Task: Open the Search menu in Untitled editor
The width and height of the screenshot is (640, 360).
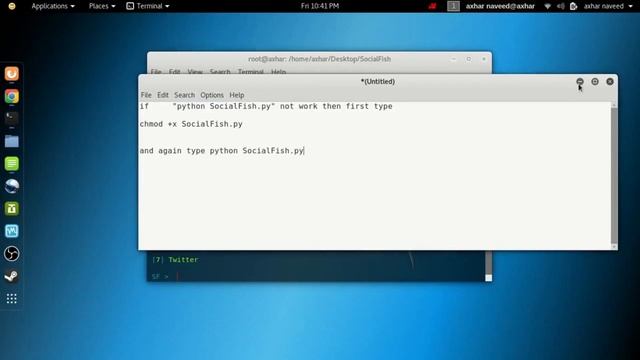Action: (x=184, y=95)
